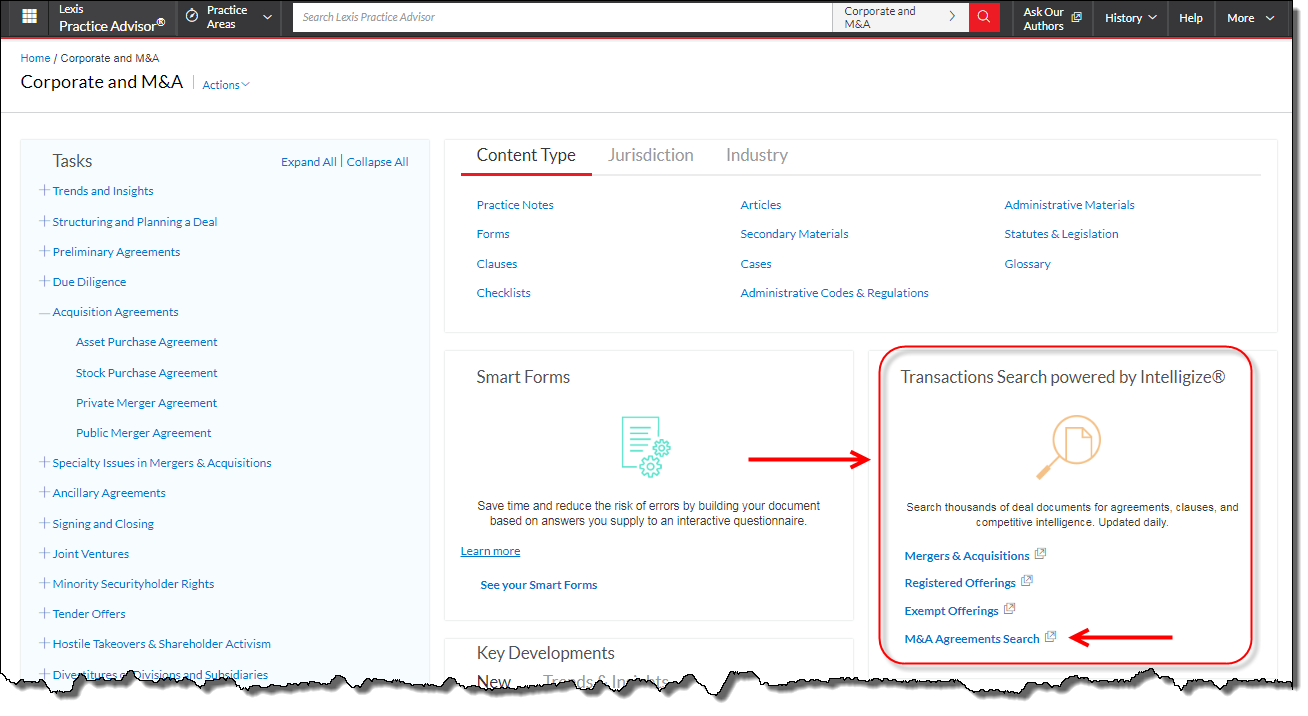Image resolution: width=1308 pixels, height=716 pixels.
Task: Click external link icon beside Registered Offerings
Action: (x=1027, y=581)
